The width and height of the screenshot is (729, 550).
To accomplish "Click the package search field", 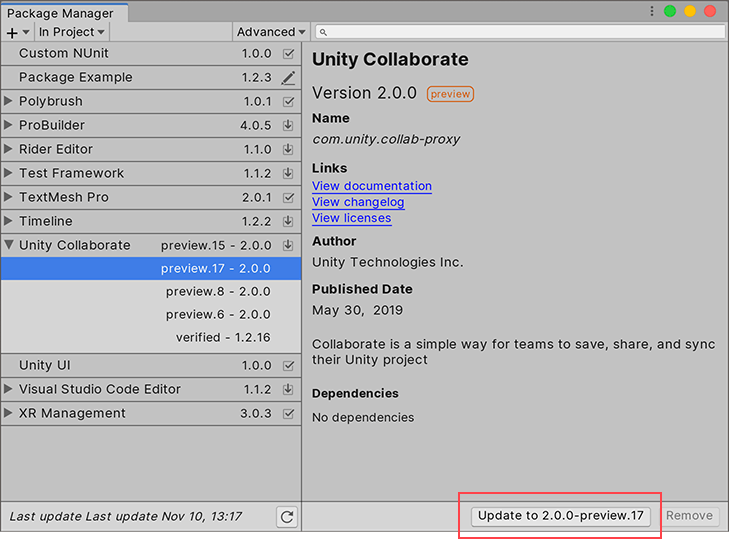I will [x=520, y=32].
